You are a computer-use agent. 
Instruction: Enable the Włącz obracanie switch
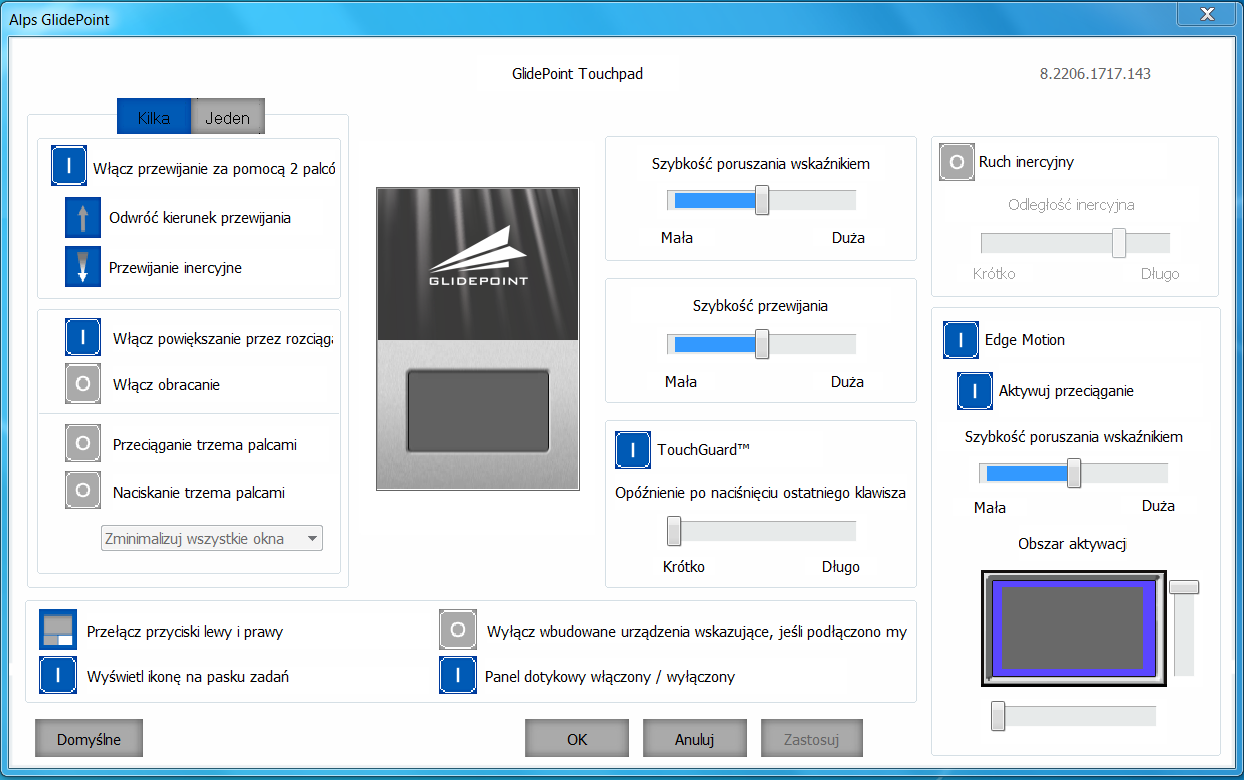(x=83, y=384)
